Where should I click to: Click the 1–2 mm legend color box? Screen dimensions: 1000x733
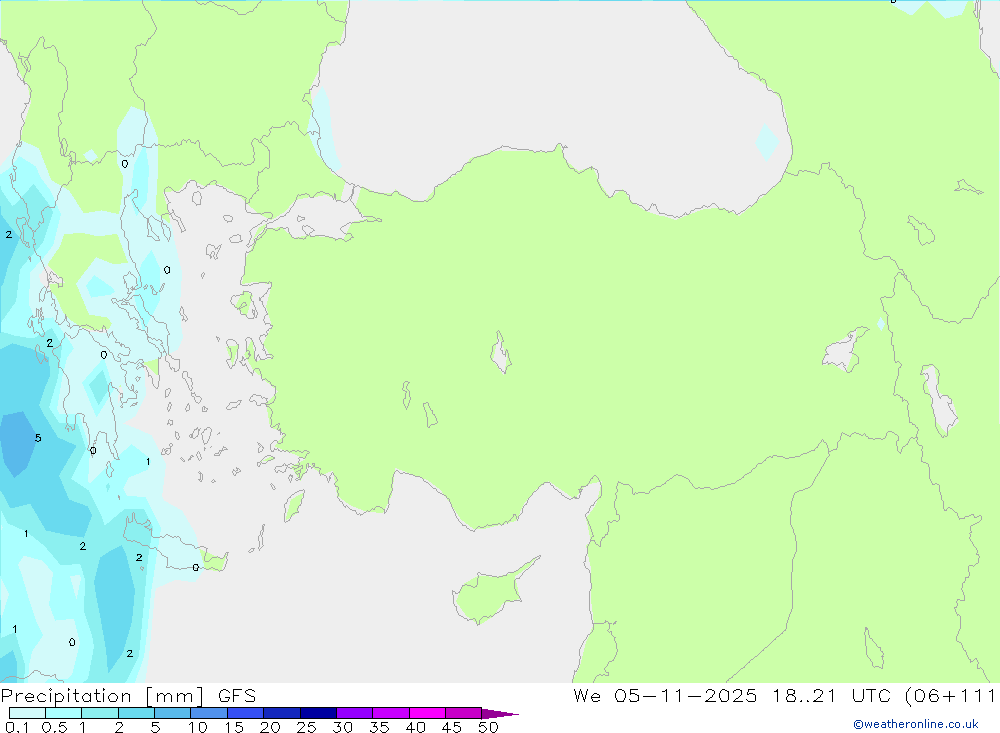tap(100, 713)
